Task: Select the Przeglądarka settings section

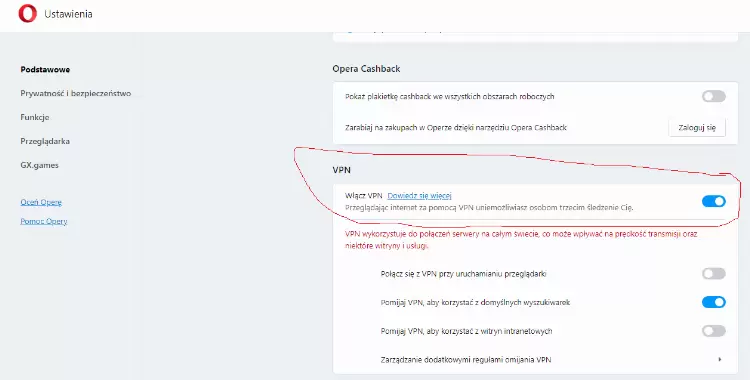Action: click(x=45, y=141)
